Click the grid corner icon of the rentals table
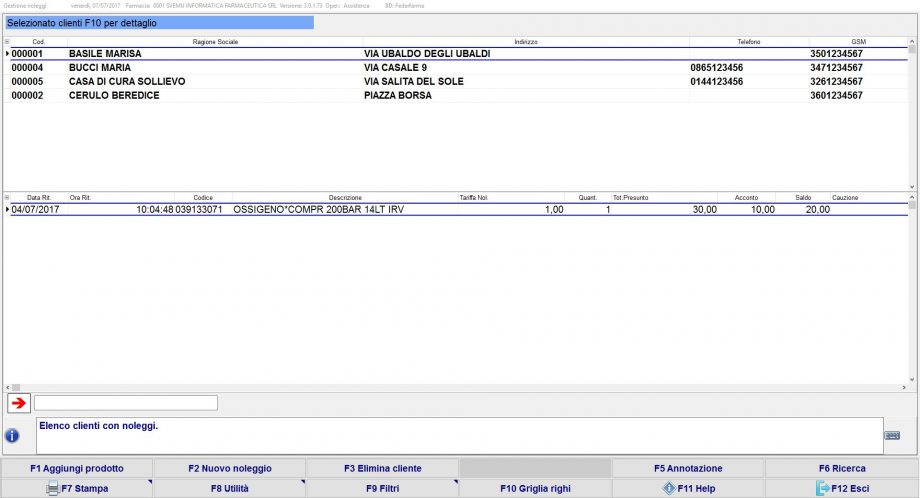 pos(8,198)
